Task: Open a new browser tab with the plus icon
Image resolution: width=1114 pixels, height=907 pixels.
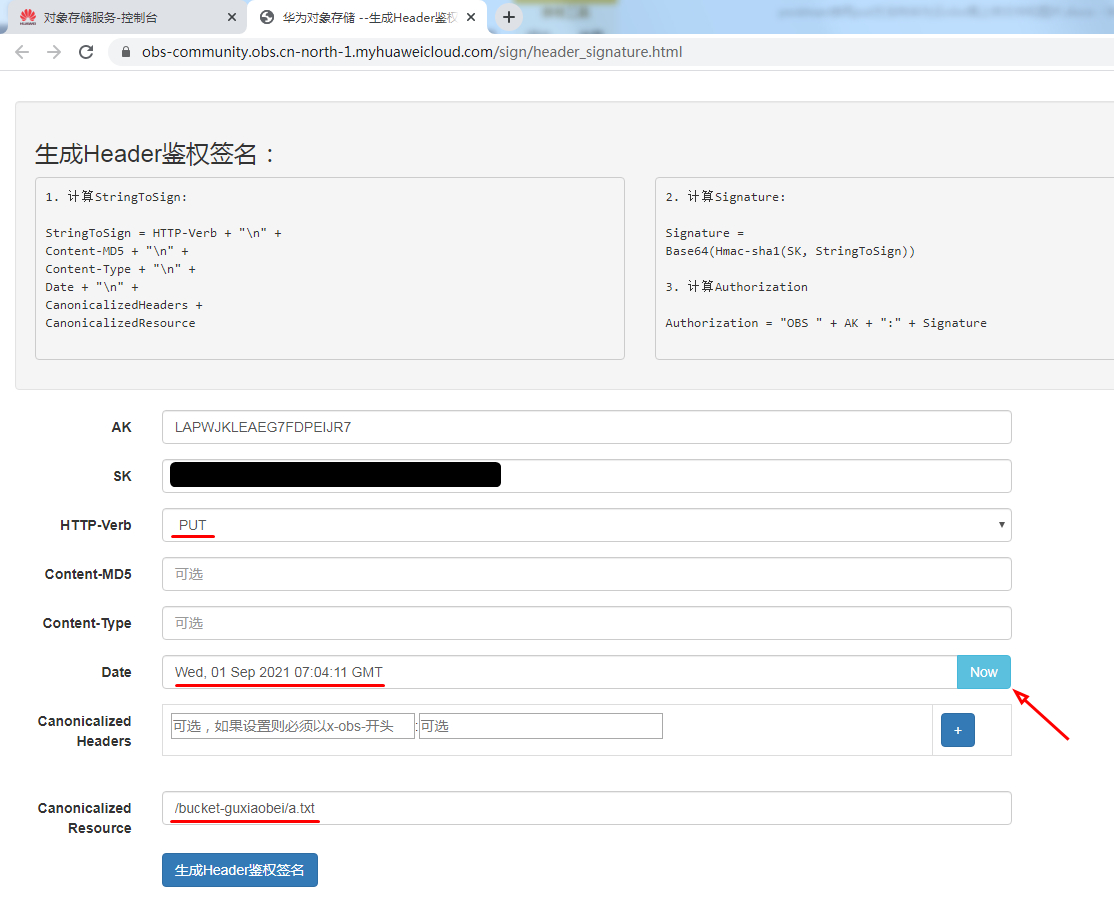Action: pos(510,16)
